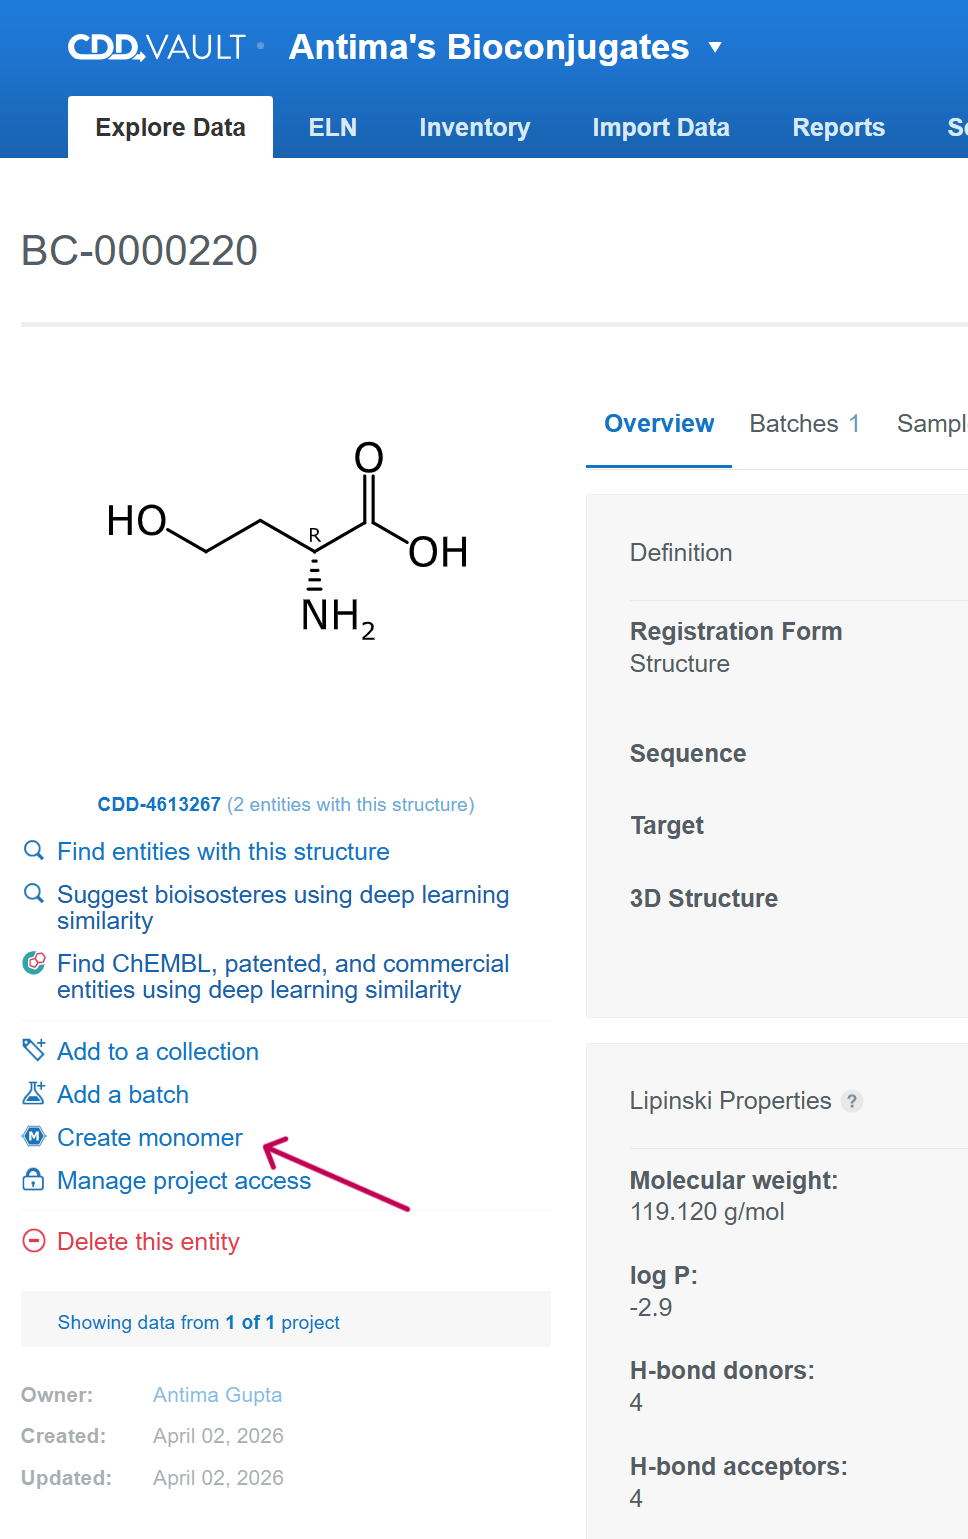Click the red minus icon for Delete entity
This screenshot has height=1539, width=968.
[x=34, y=1241]
